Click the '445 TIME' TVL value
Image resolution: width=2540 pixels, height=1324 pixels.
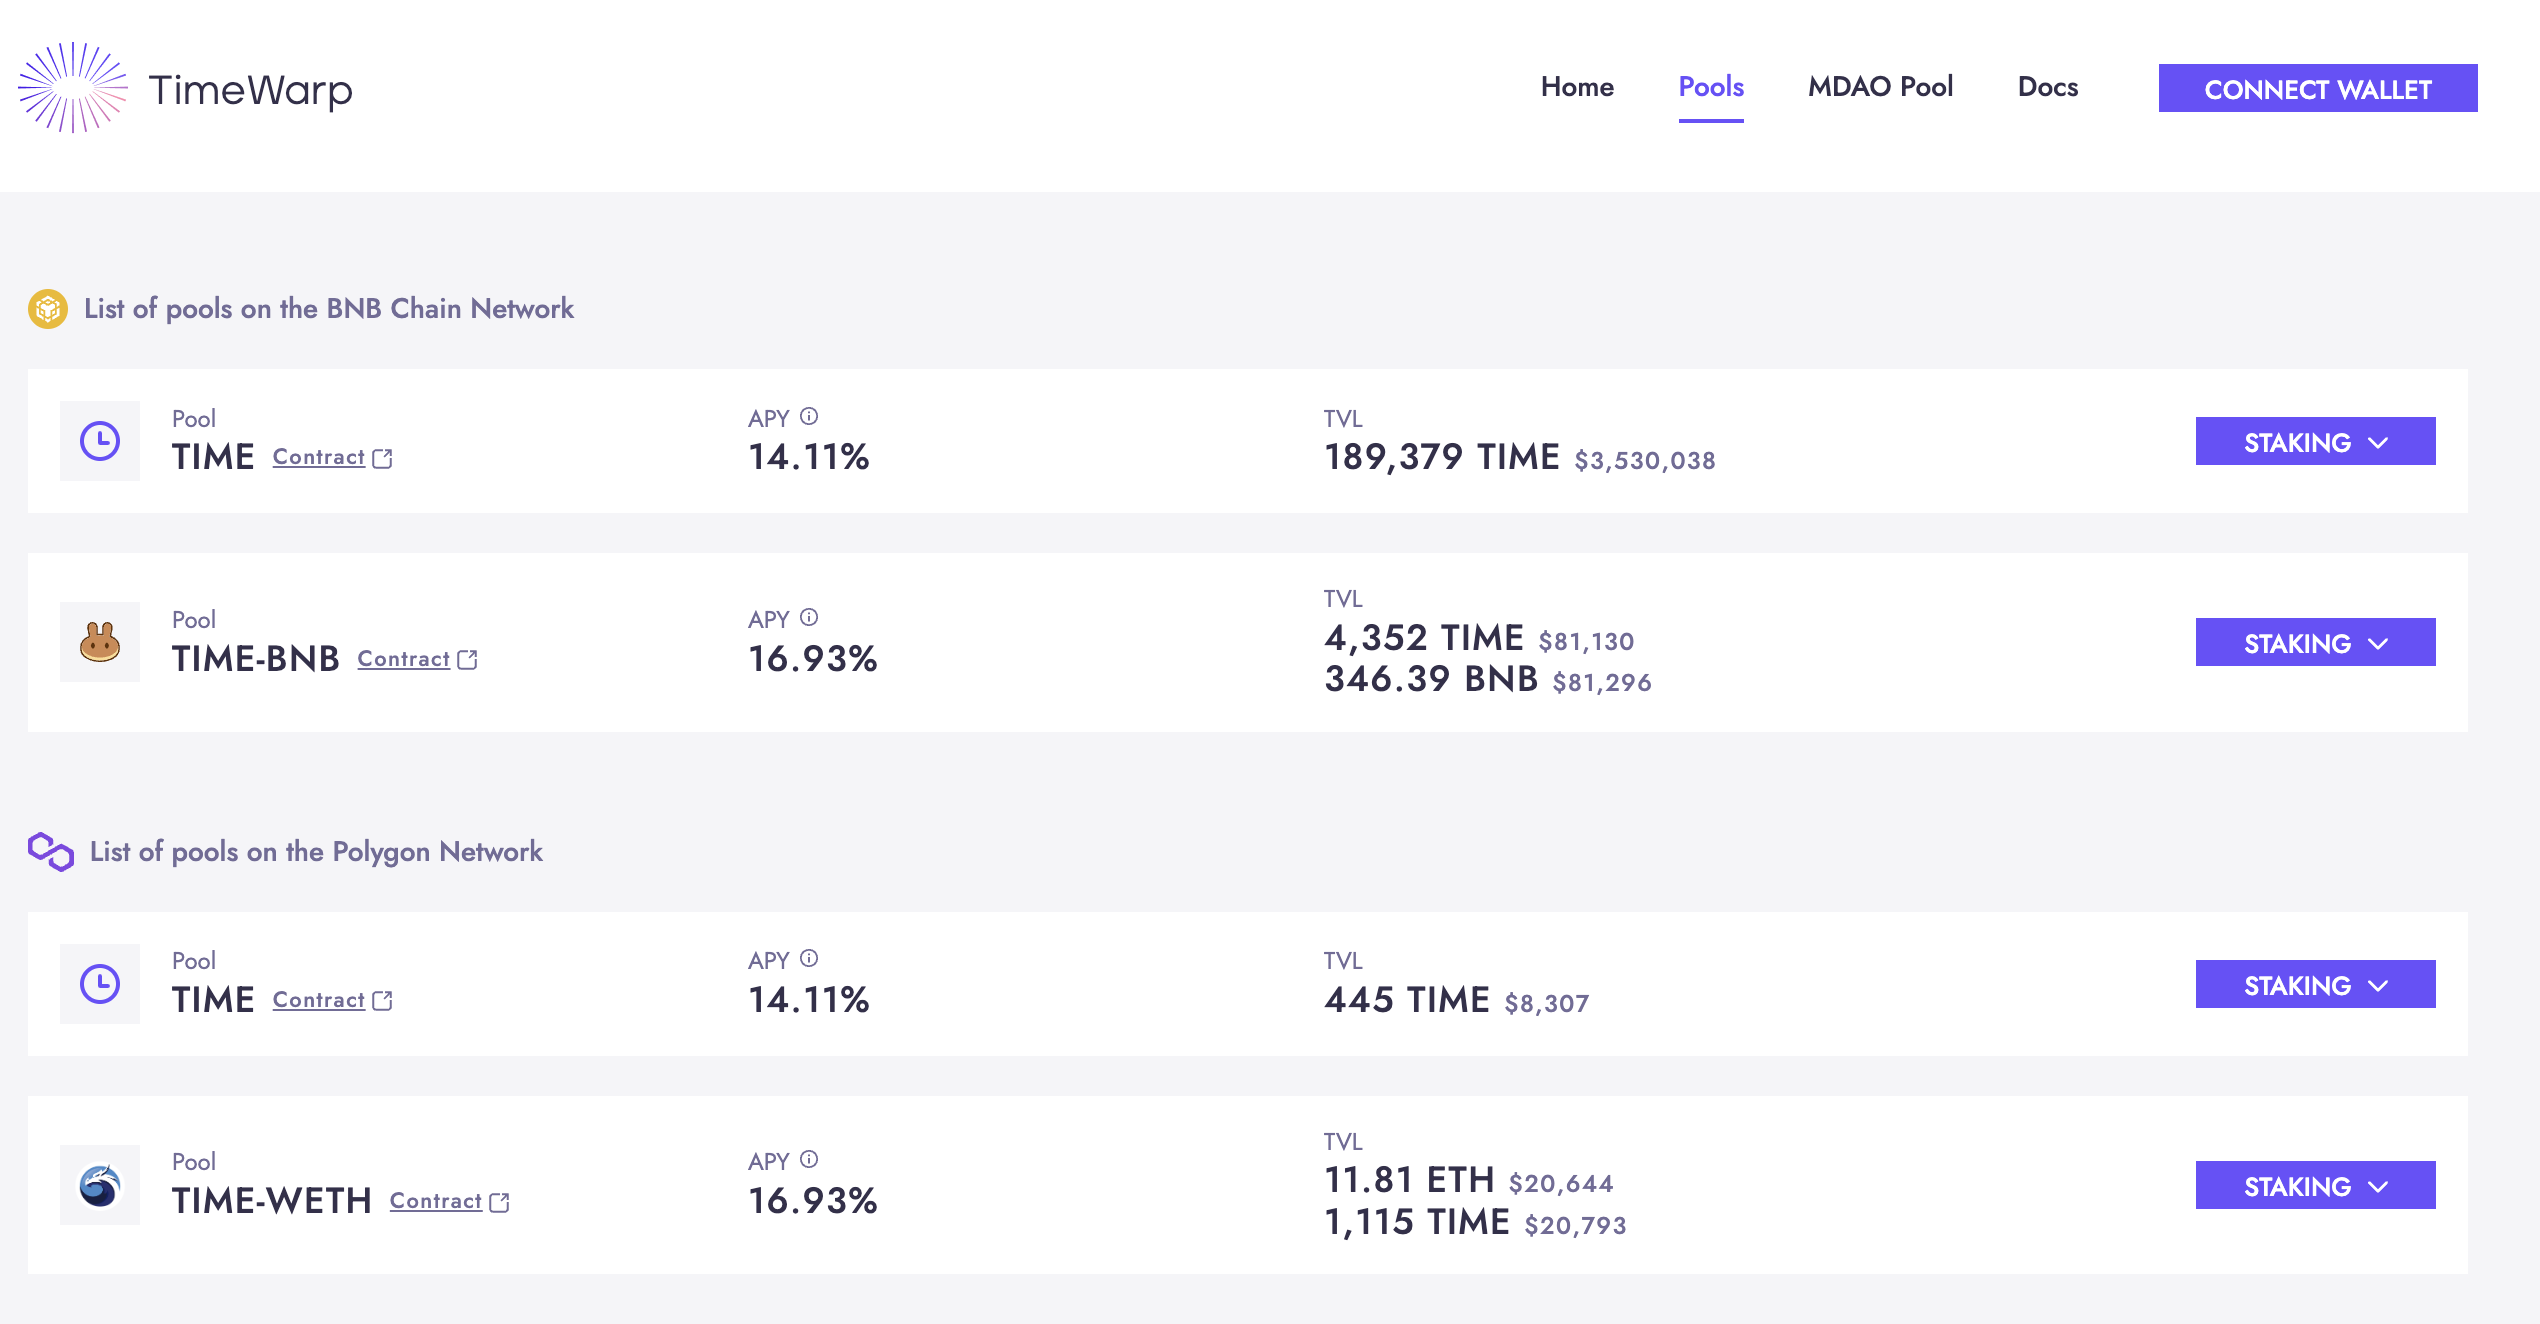click(x=1407, y=1000)
